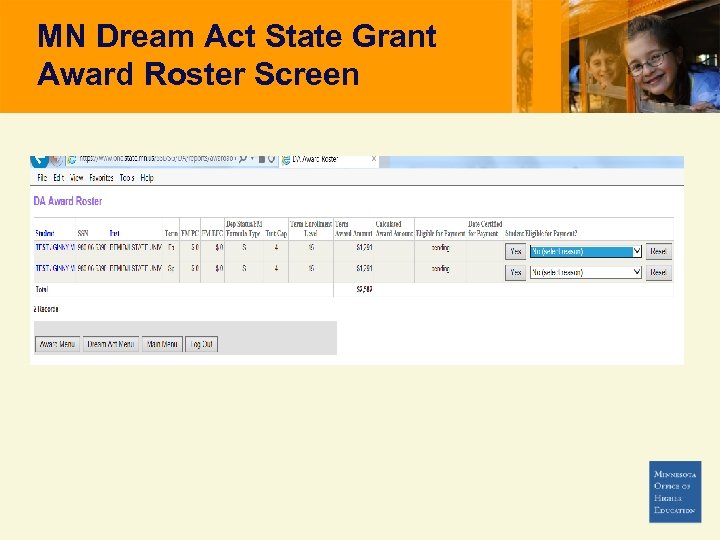Click Yes button for the Fa term row
Viewport: 720px width, 540px height.
pyautogui.click(x=515, y=251)
